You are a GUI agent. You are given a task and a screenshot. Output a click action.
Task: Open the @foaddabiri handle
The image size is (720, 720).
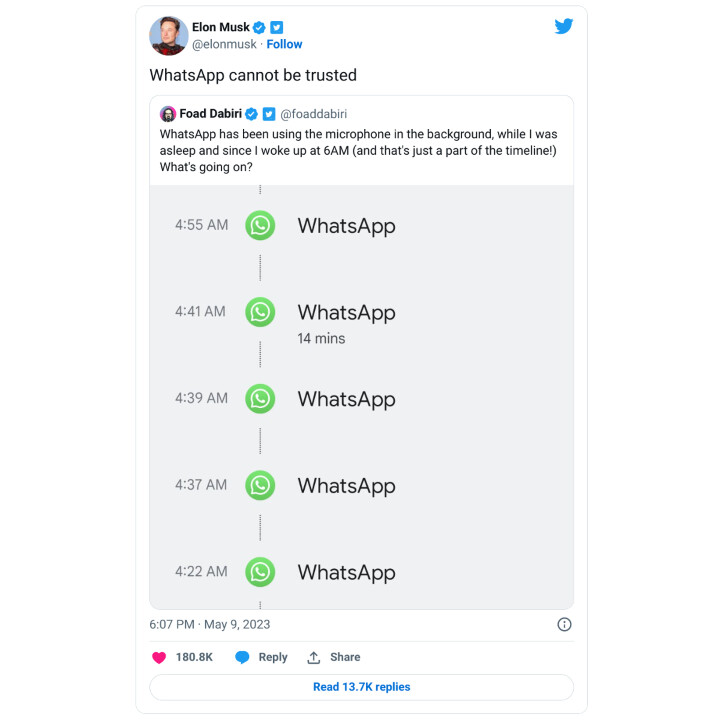pos(312,114)
